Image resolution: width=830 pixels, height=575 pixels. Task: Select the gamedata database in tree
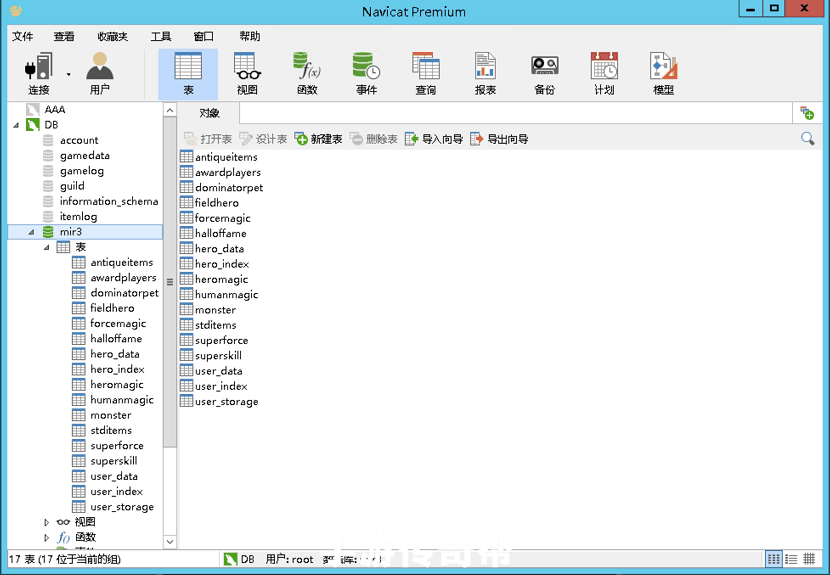pos(85,156)
